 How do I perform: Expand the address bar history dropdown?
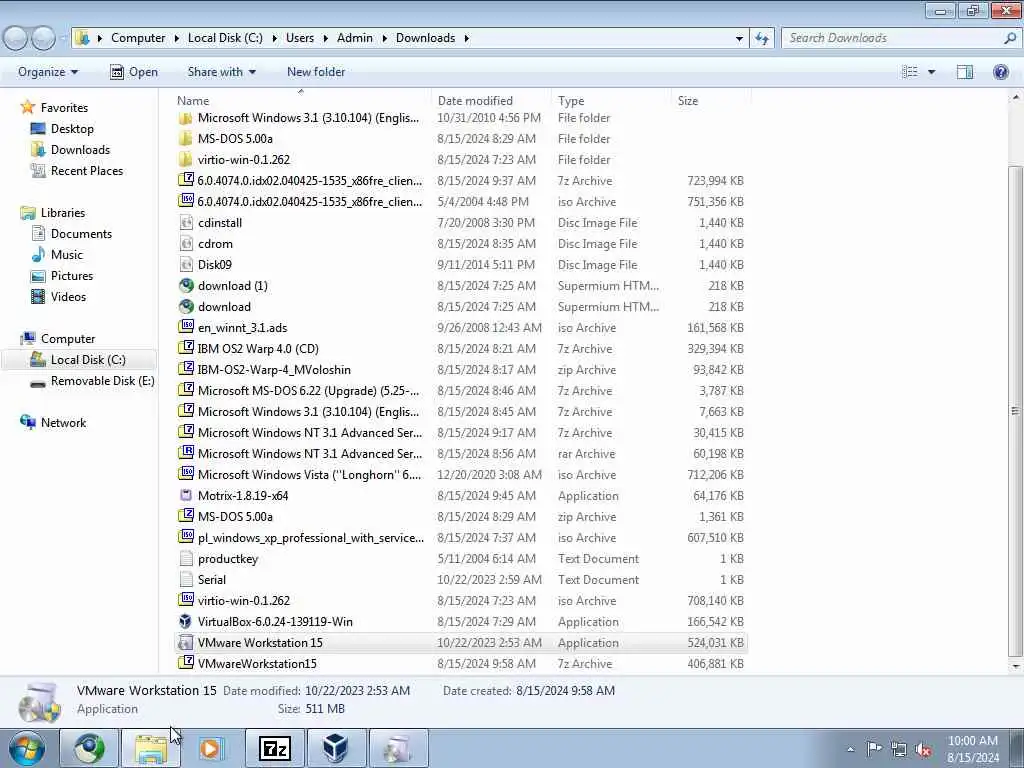click(739, 38)
